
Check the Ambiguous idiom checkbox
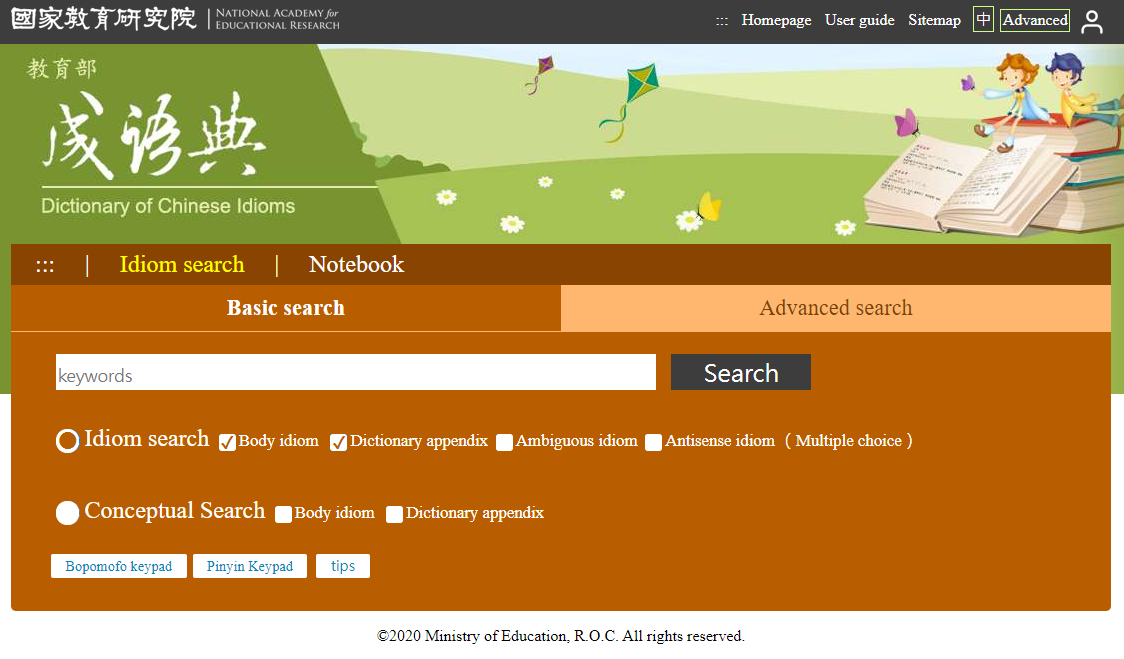pyautogui.click(x=504, y=442)
